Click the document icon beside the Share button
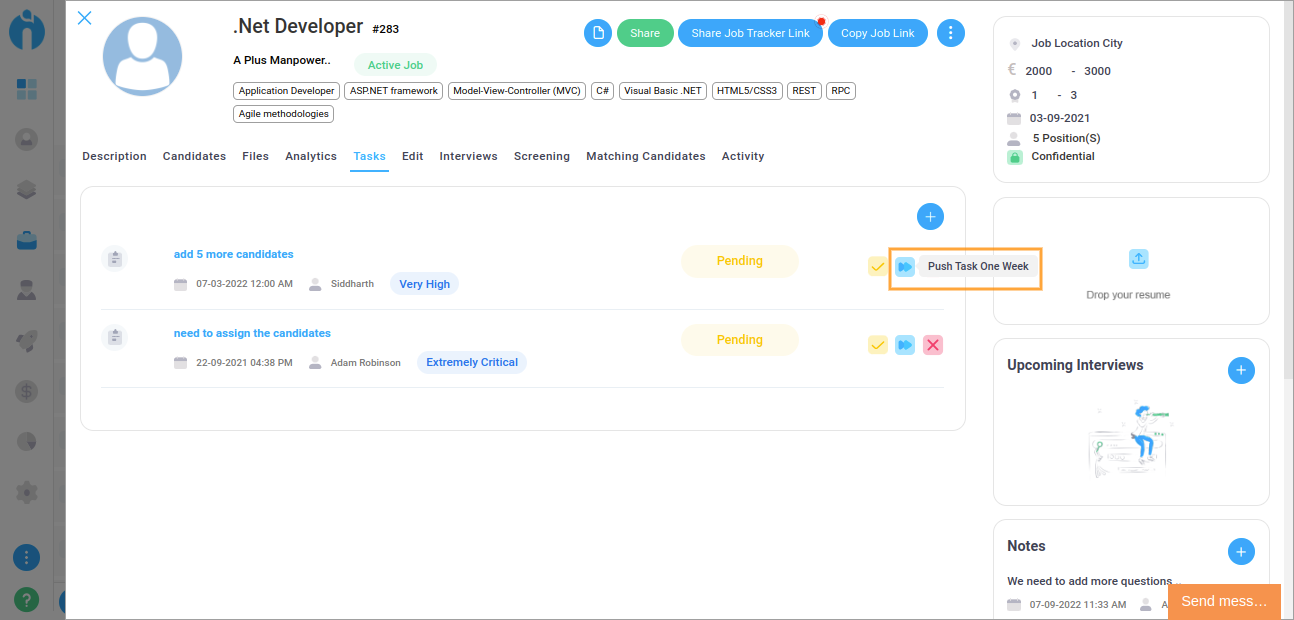The width and height of the screenshot is (1294, 620). (x=598, y=33)
